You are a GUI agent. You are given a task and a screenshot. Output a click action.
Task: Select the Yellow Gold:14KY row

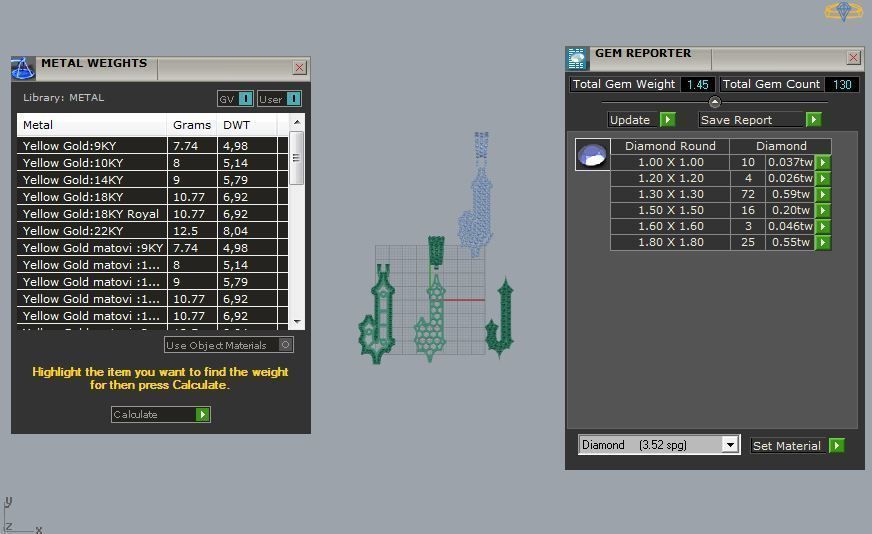[x=152, y=180]
